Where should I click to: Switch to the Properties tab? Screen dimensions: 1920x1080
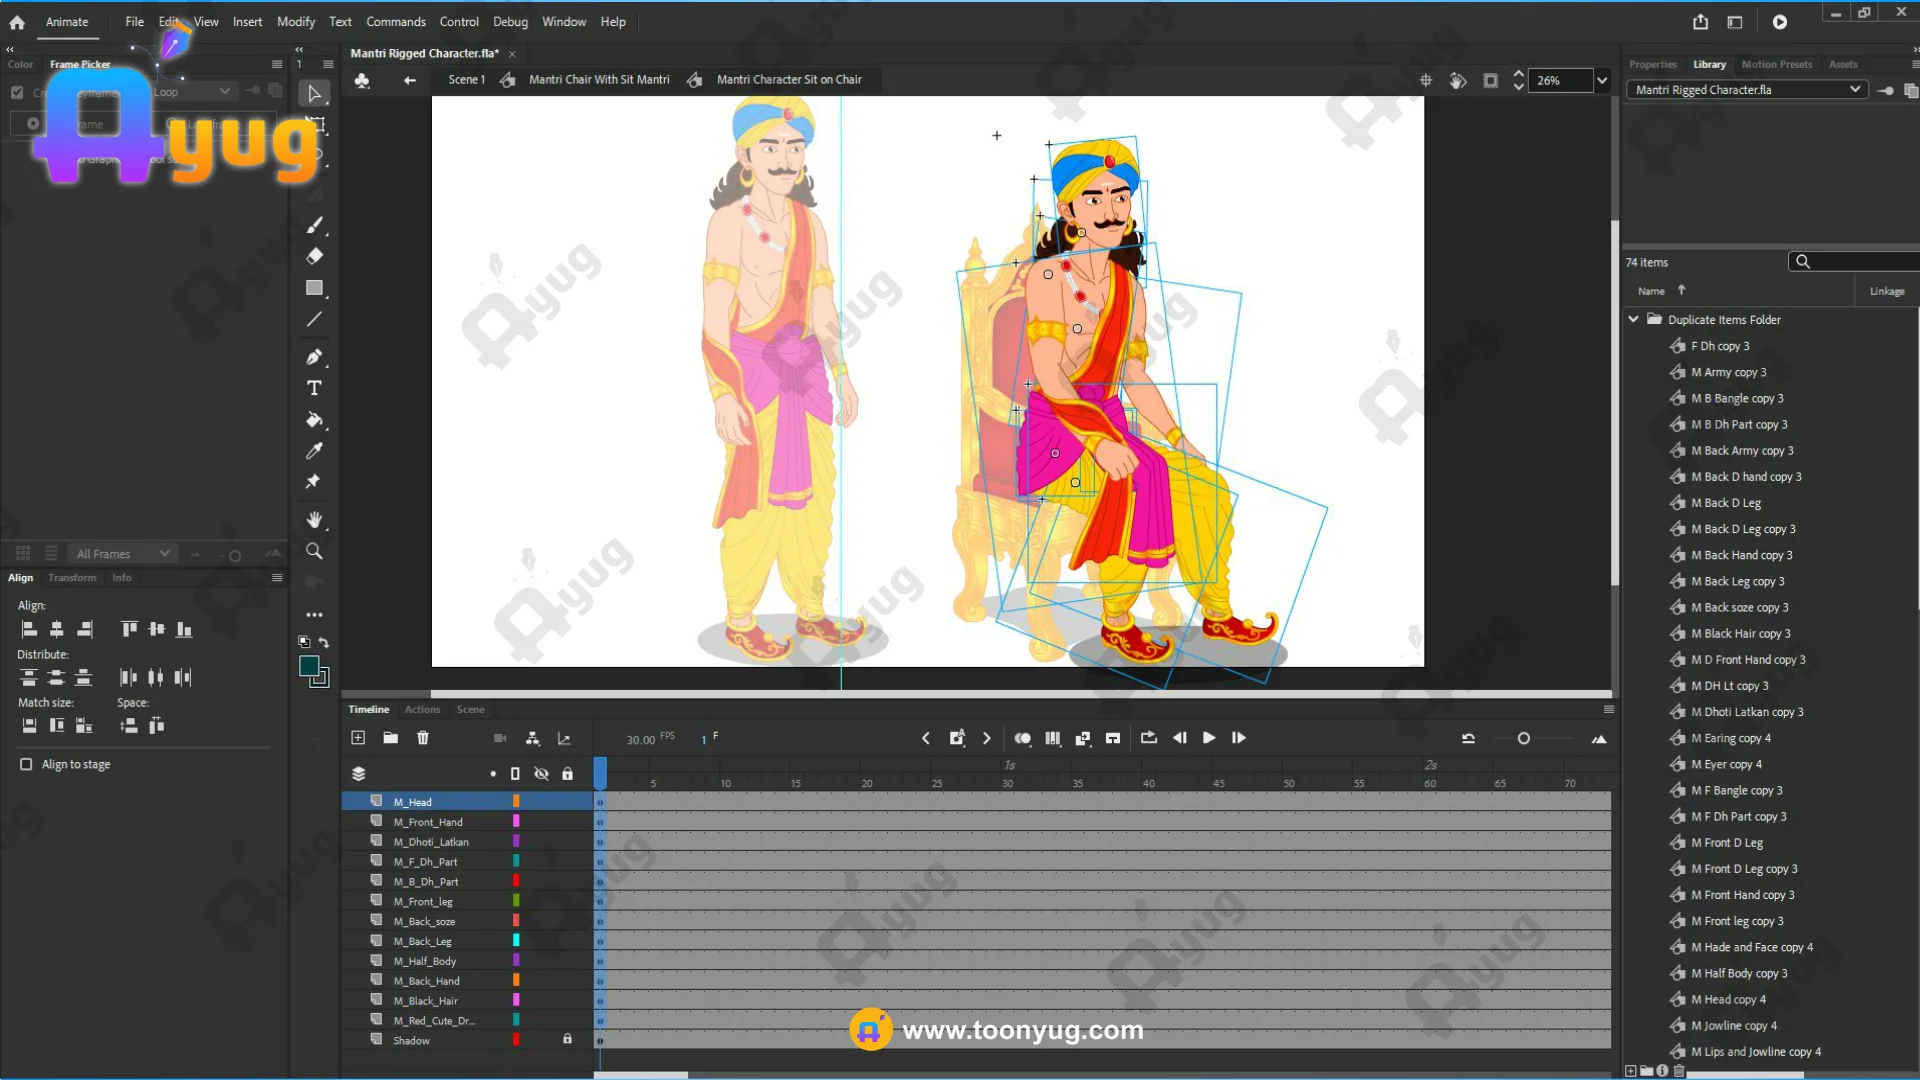coord(1652,64)
